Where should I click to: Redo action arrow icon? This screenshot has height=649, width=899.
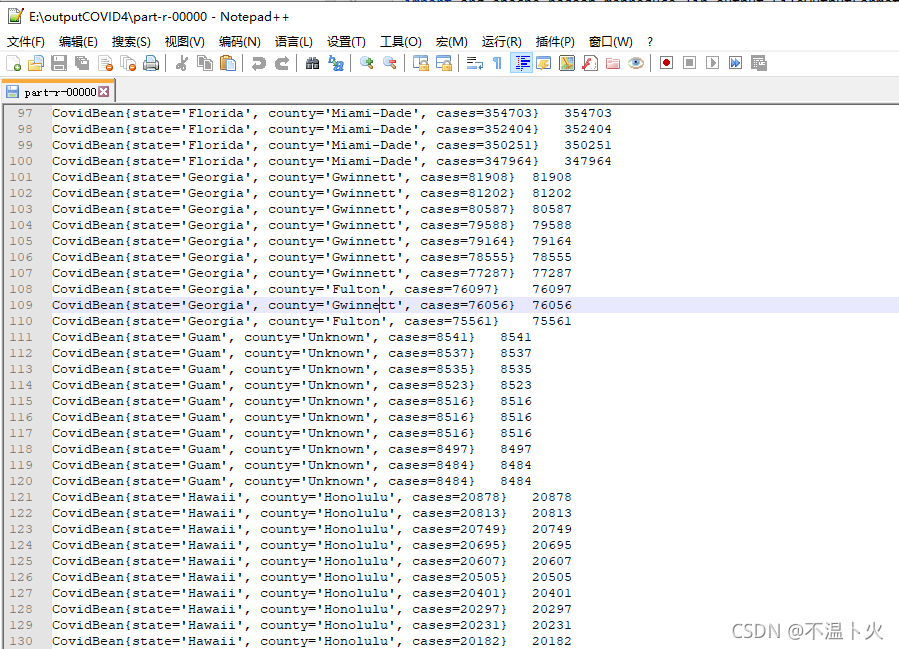(x=282, y=63)
